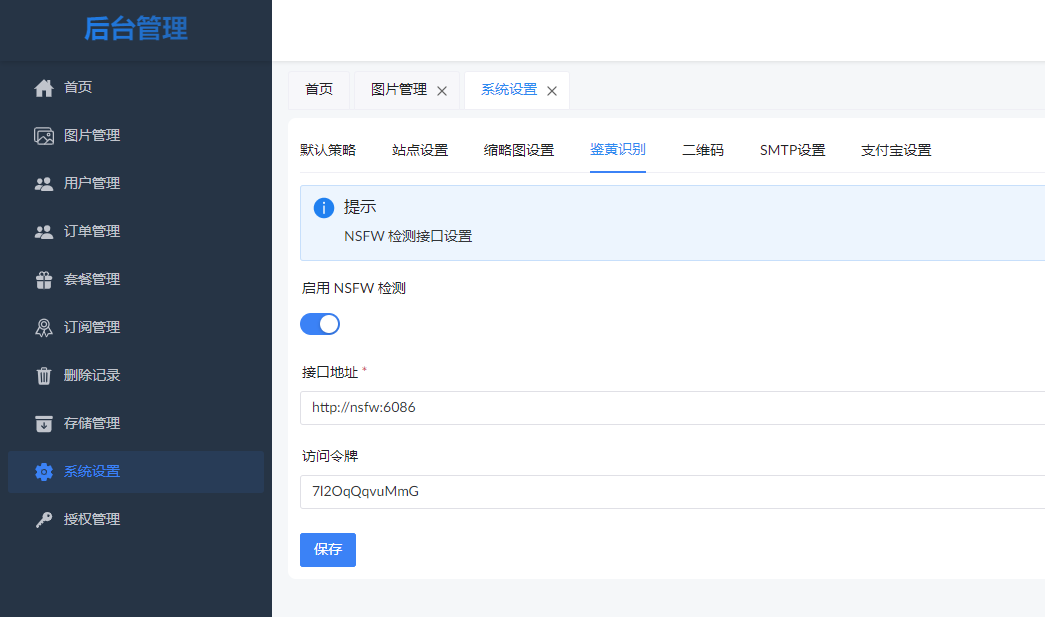The width and height of the screenshot is (1045, 617).
Task: Switch to the 站点设置 tab
Action: [420, 151]
